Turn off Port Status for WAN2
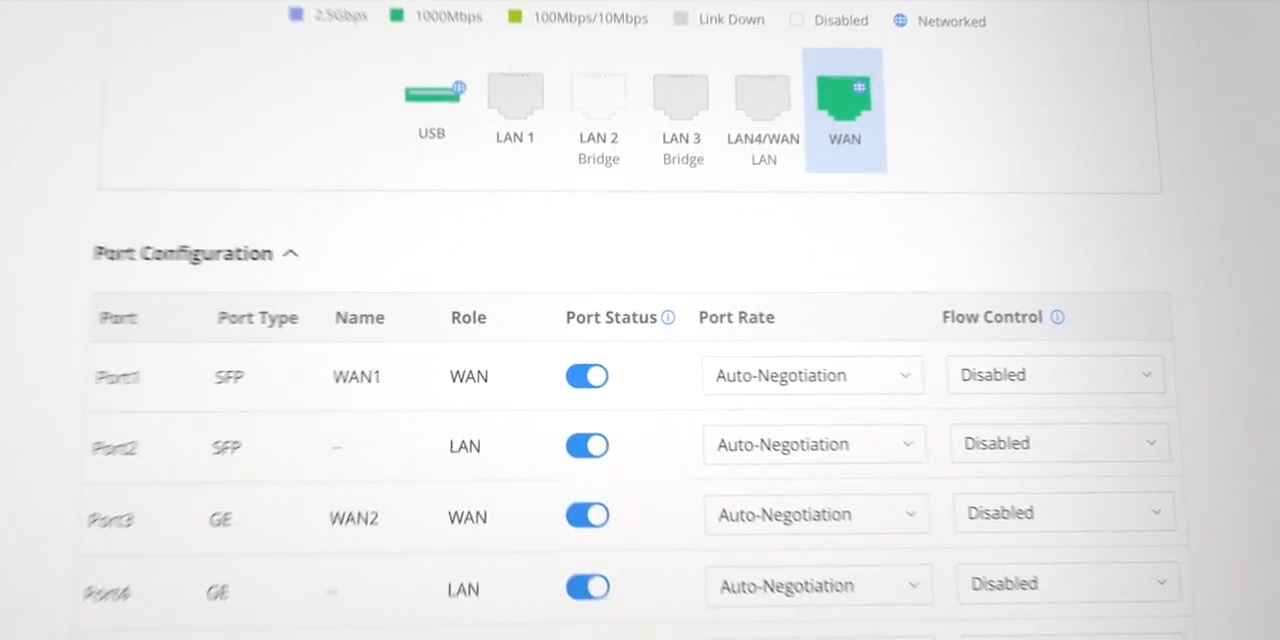1280x640 pixels. click(x=587, y=515)
